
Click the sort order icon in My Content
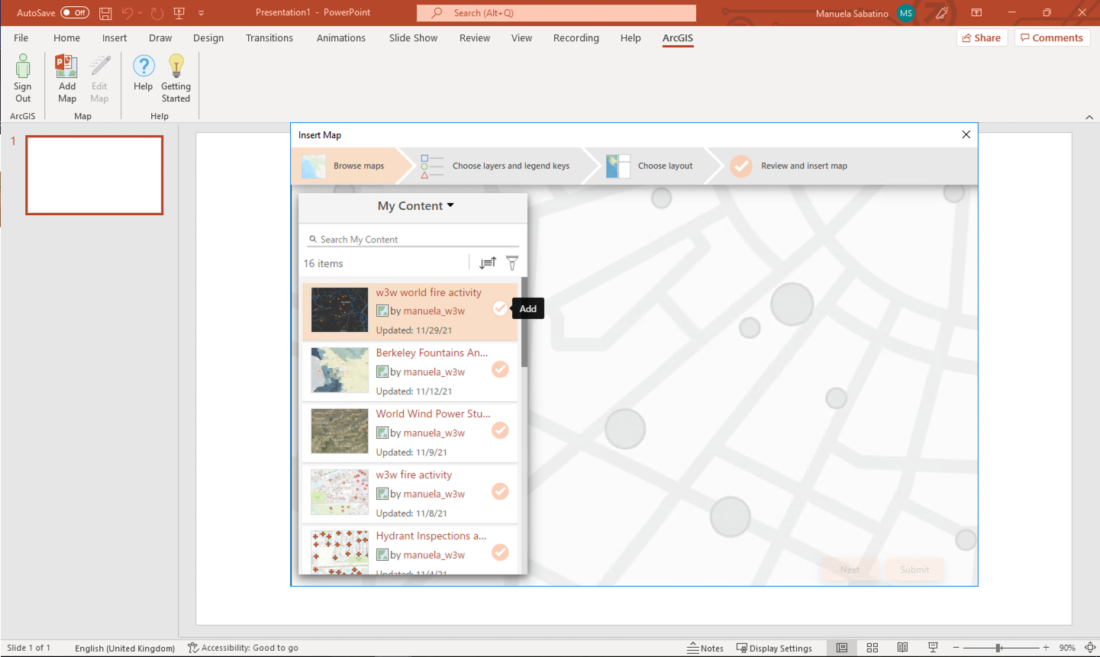488,263
